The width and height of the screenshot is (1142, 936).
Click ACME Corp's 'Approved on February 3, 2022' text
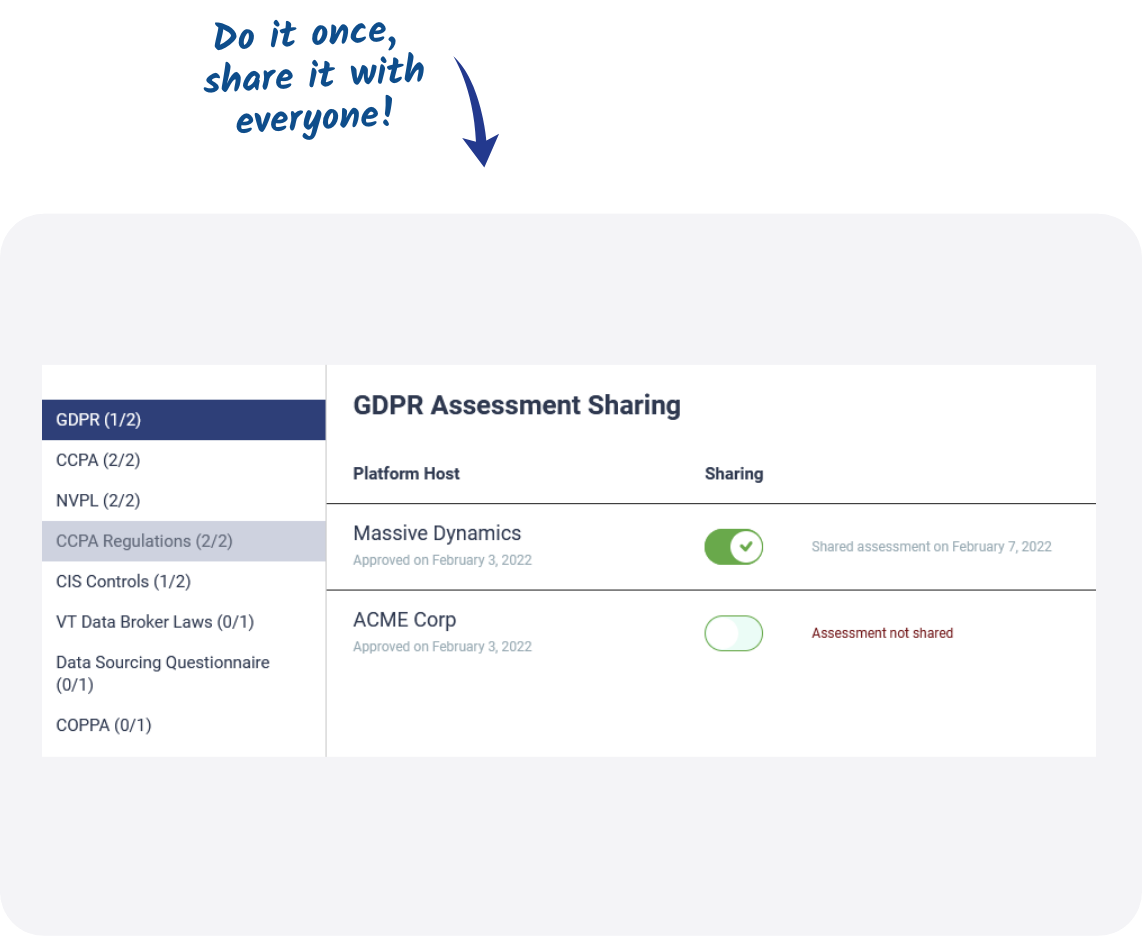point(442,647)
